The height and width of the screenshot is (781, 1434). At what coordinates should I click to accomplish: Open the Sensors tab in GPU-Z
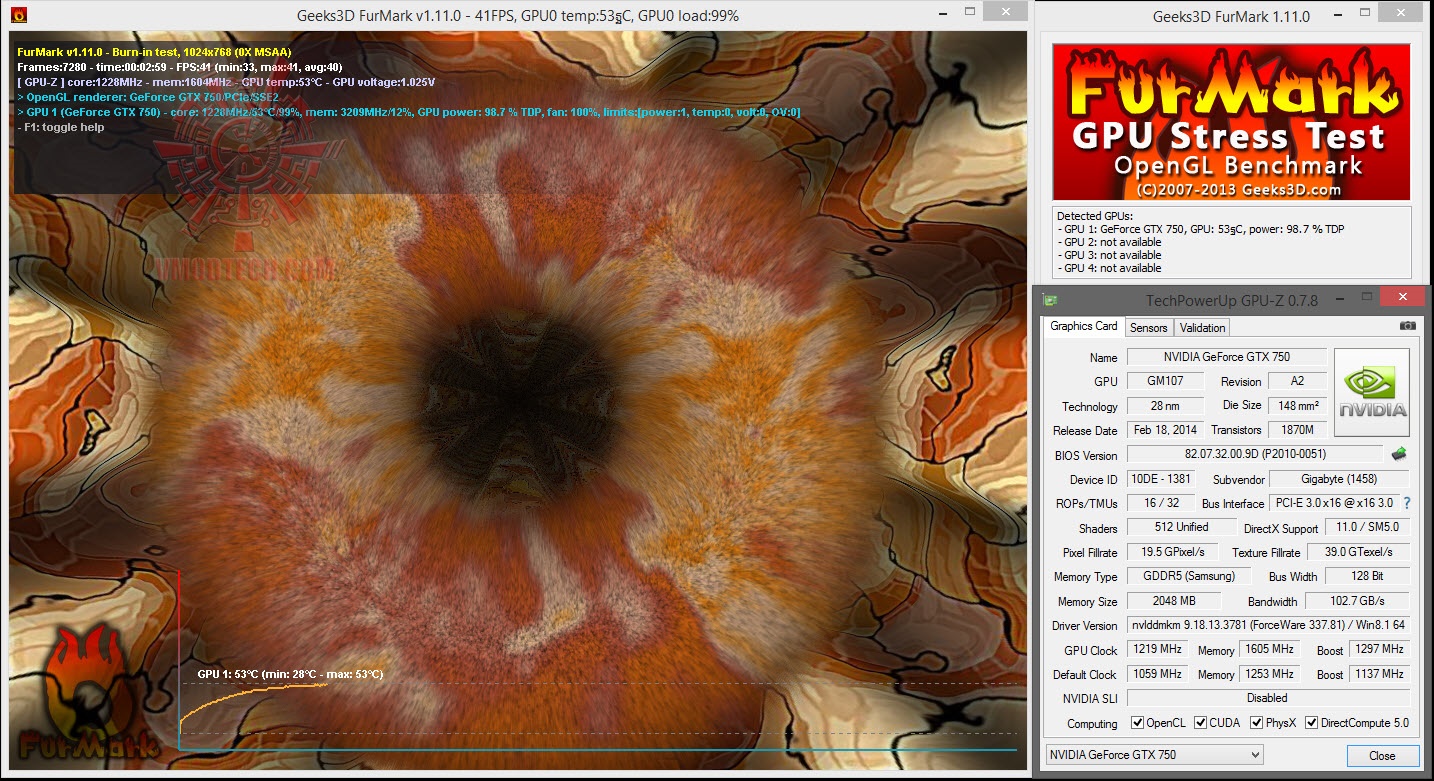1148,327
